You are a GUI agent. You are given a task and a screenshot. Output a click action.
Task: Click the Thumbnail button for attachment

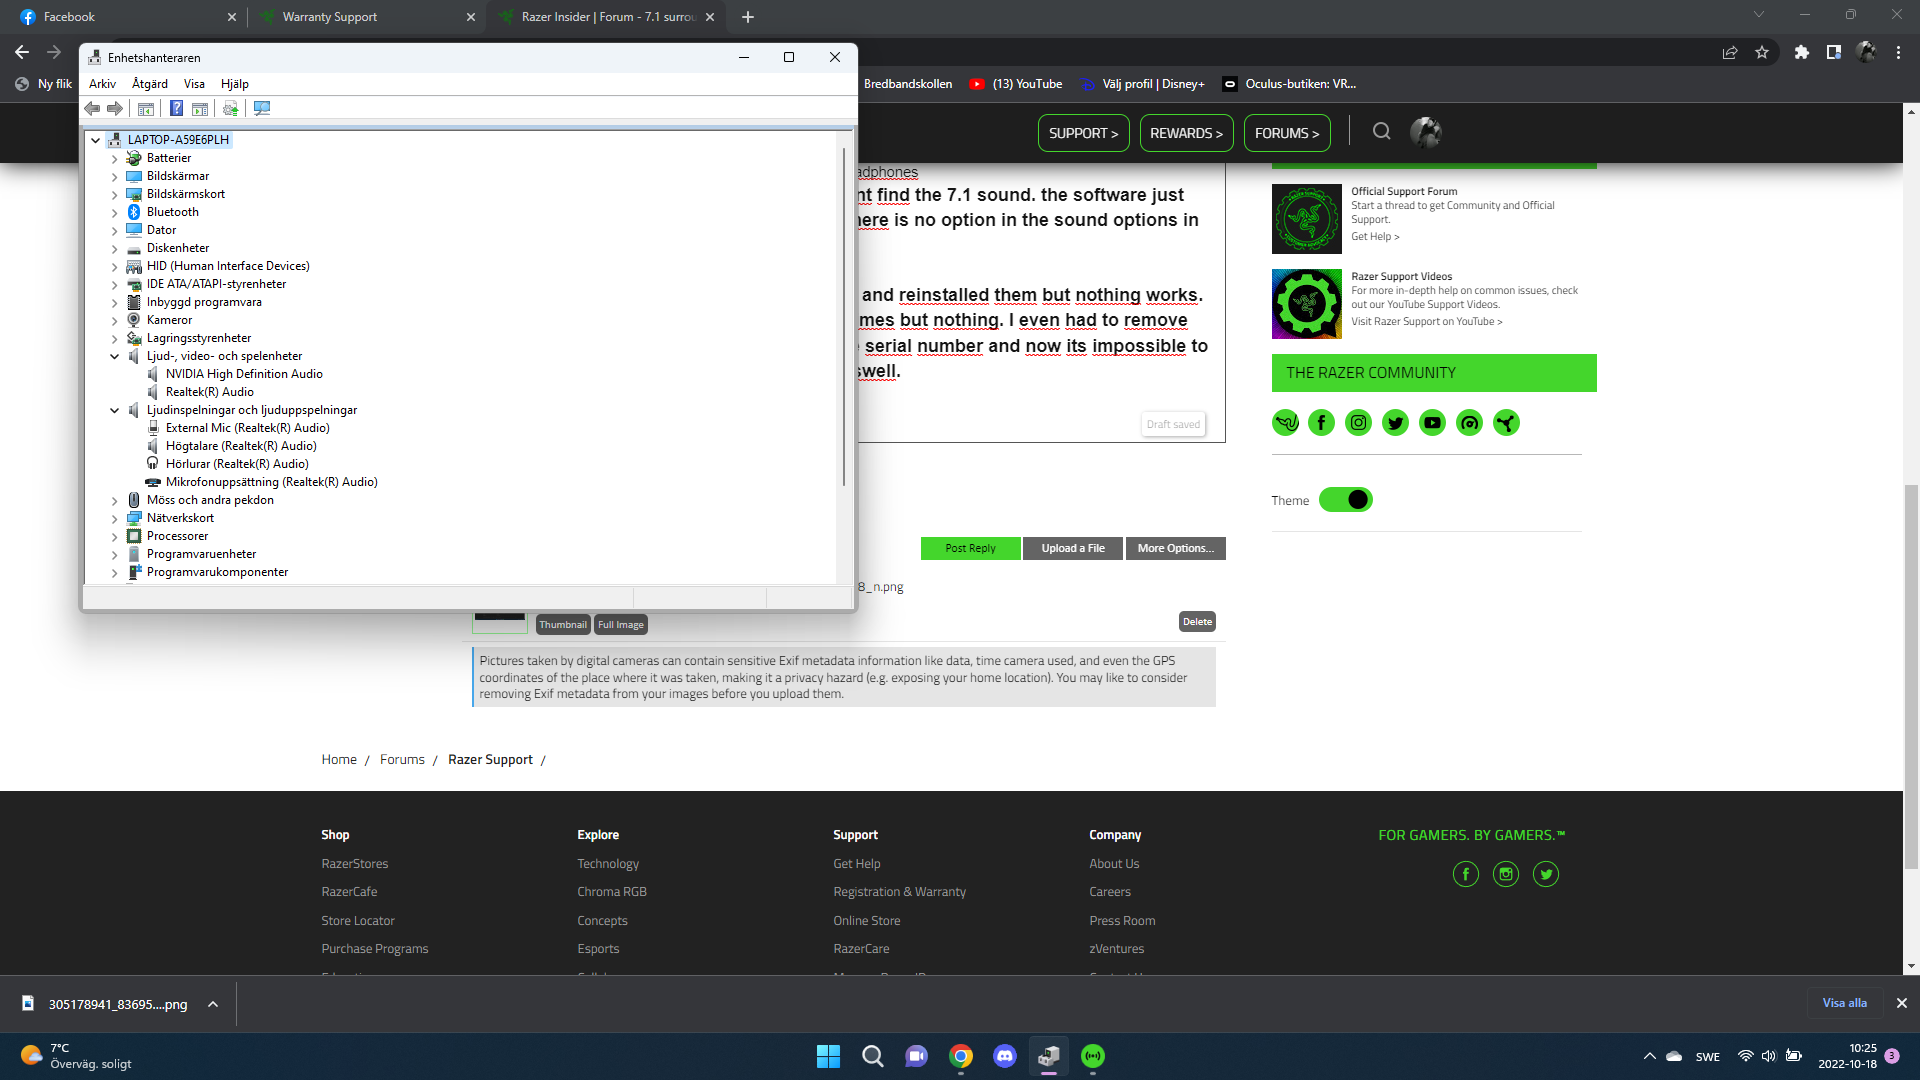tap(563, 625)
